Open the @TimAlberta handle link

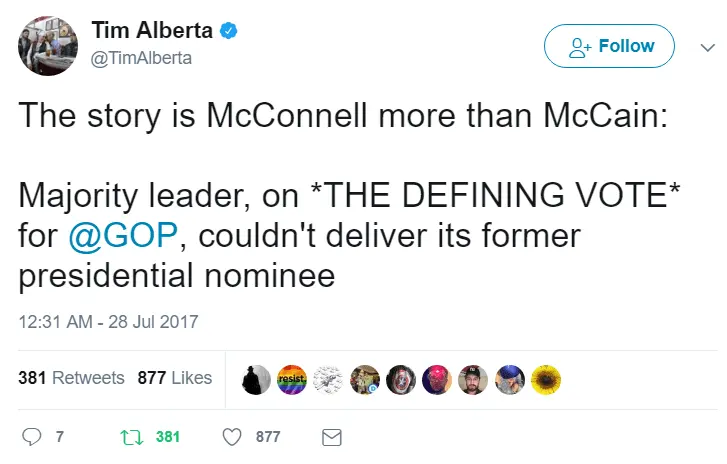click(142, 58)
